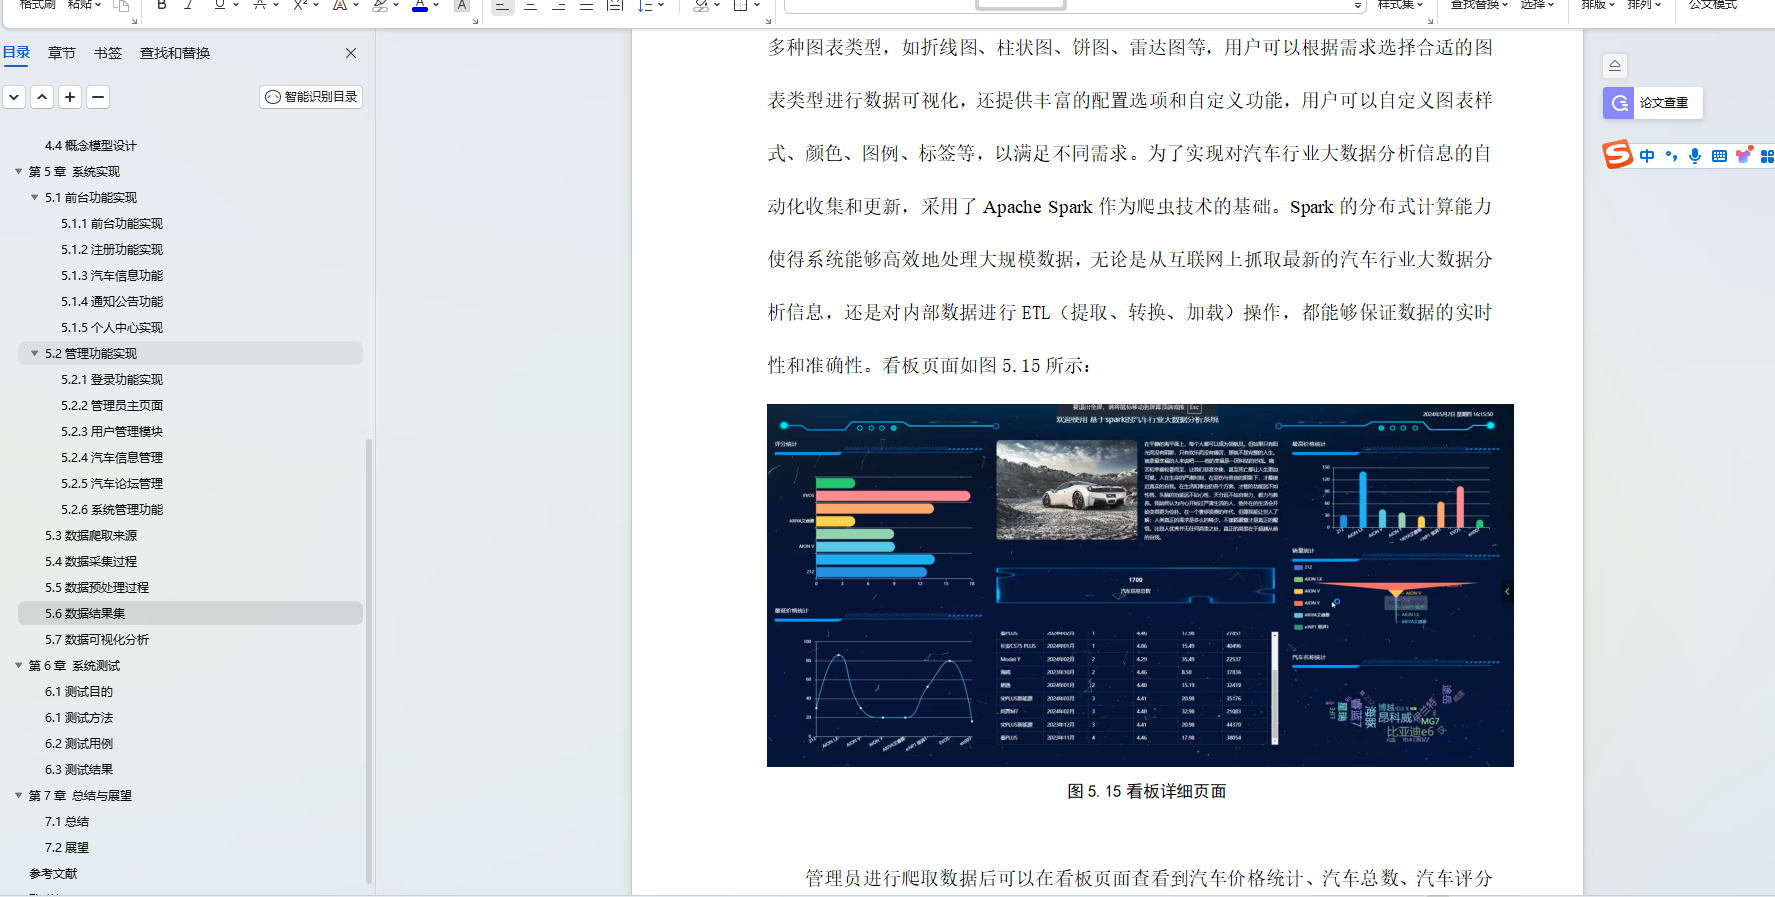Open the Sogou soft keyboard icon
Screen dimensions: 1775x897
coord(1719,156)
